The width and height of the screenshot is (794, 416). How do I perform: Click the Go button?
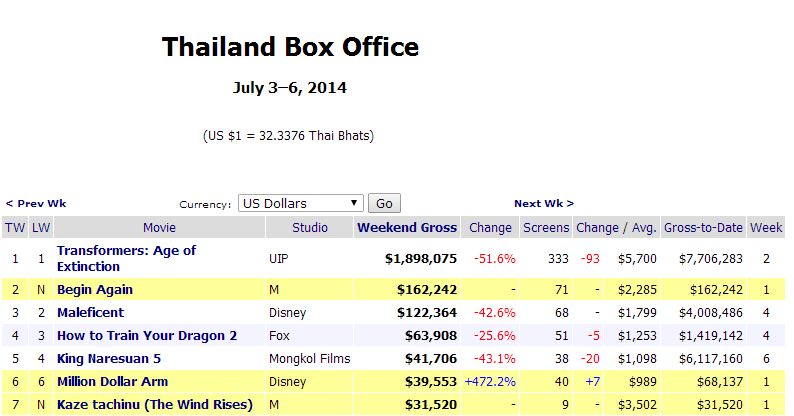385,203
